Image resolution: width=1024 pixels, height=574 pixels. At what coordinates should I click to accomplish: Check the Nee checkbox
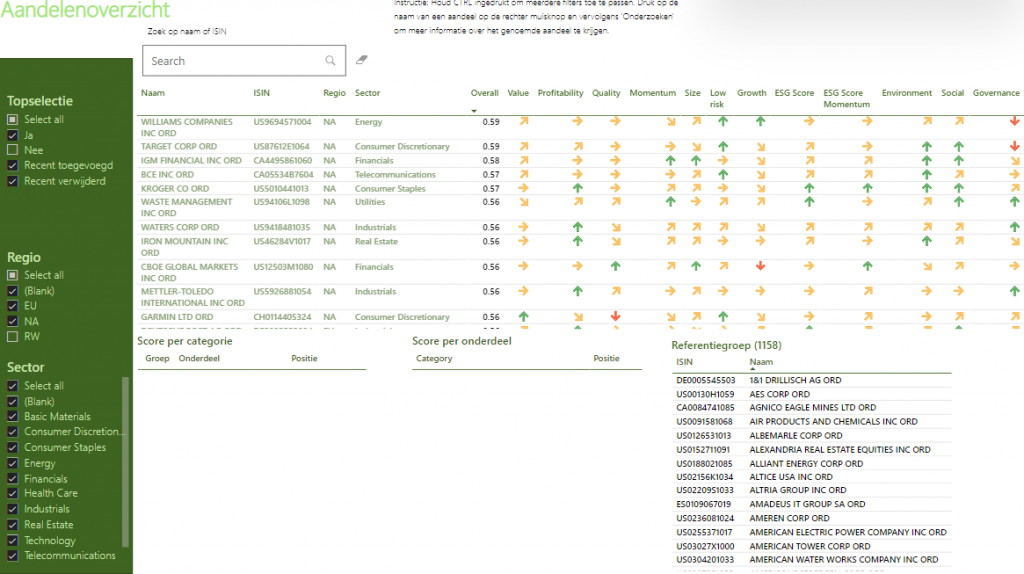(x=12, y=150)
